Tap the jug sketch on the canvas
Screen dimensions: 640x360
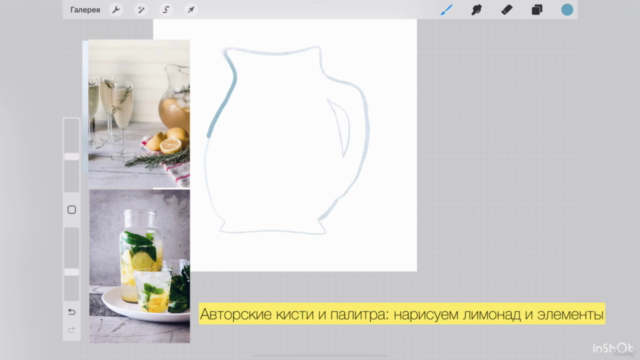click(x=287, y=140)
